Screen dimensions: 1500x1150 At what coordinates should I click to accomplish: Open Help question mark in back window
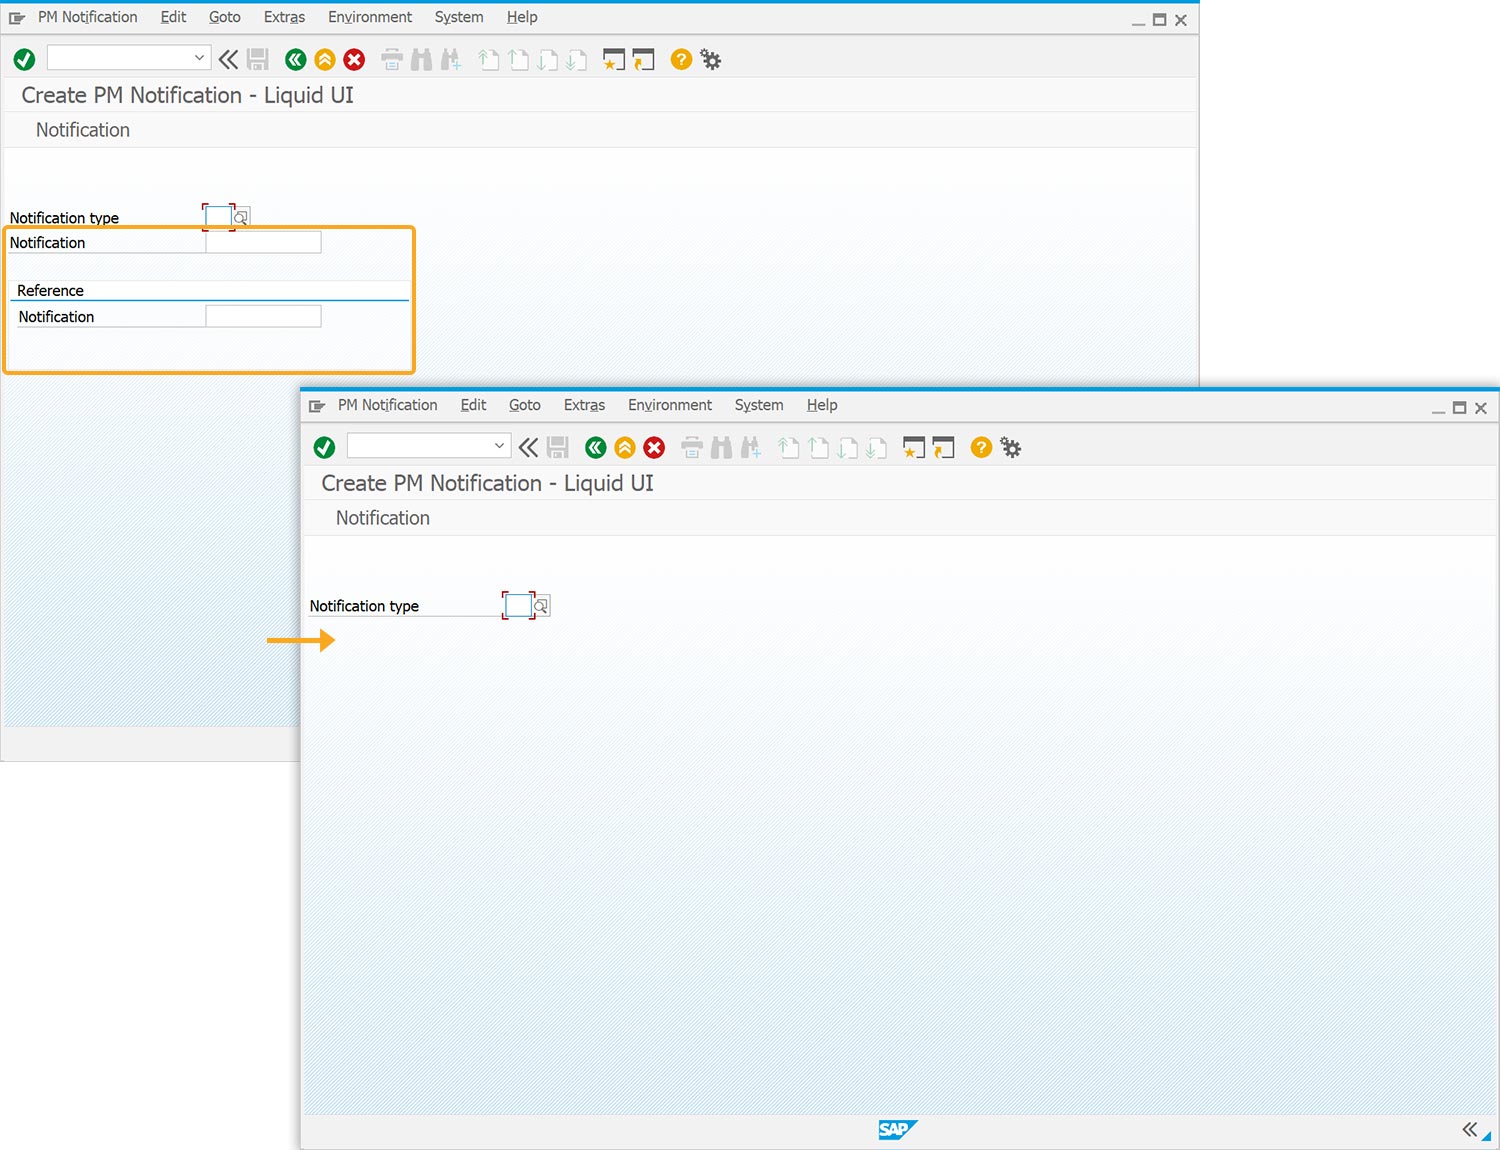pyautogui.click(x=681, y=60)
